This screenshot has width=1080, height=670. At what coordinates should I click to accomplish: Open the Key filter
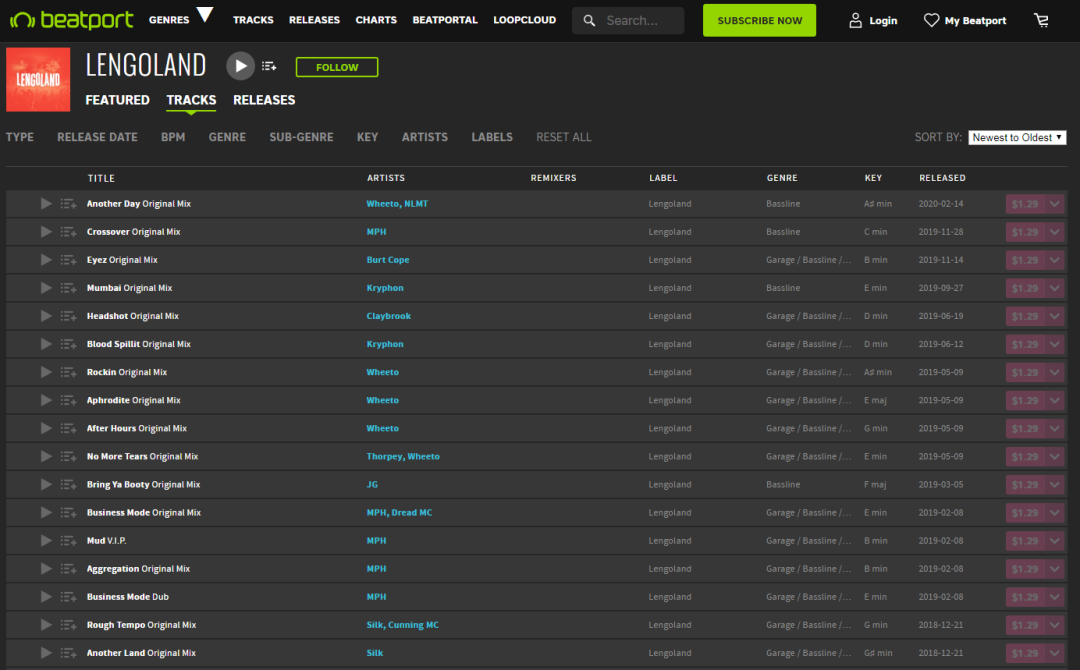367,137
